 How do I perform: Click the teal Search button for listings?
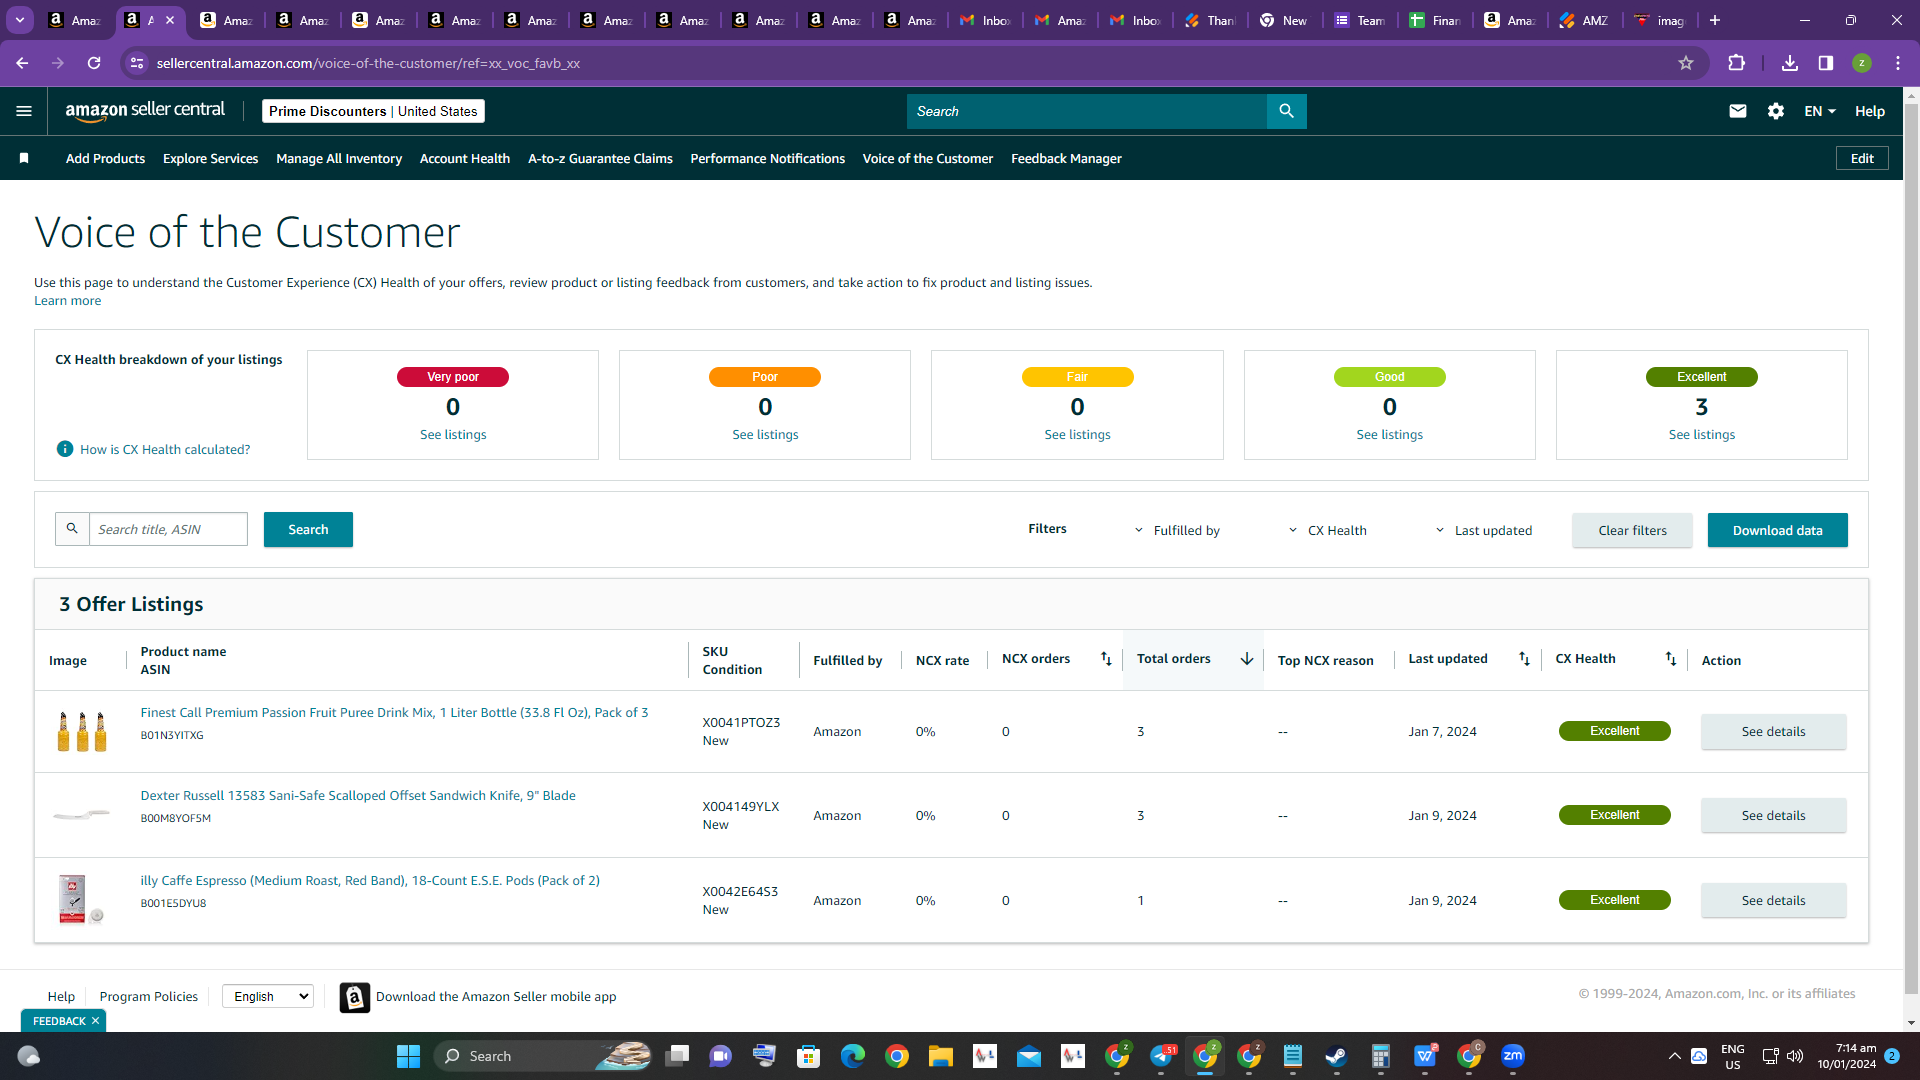pos(308,529)
